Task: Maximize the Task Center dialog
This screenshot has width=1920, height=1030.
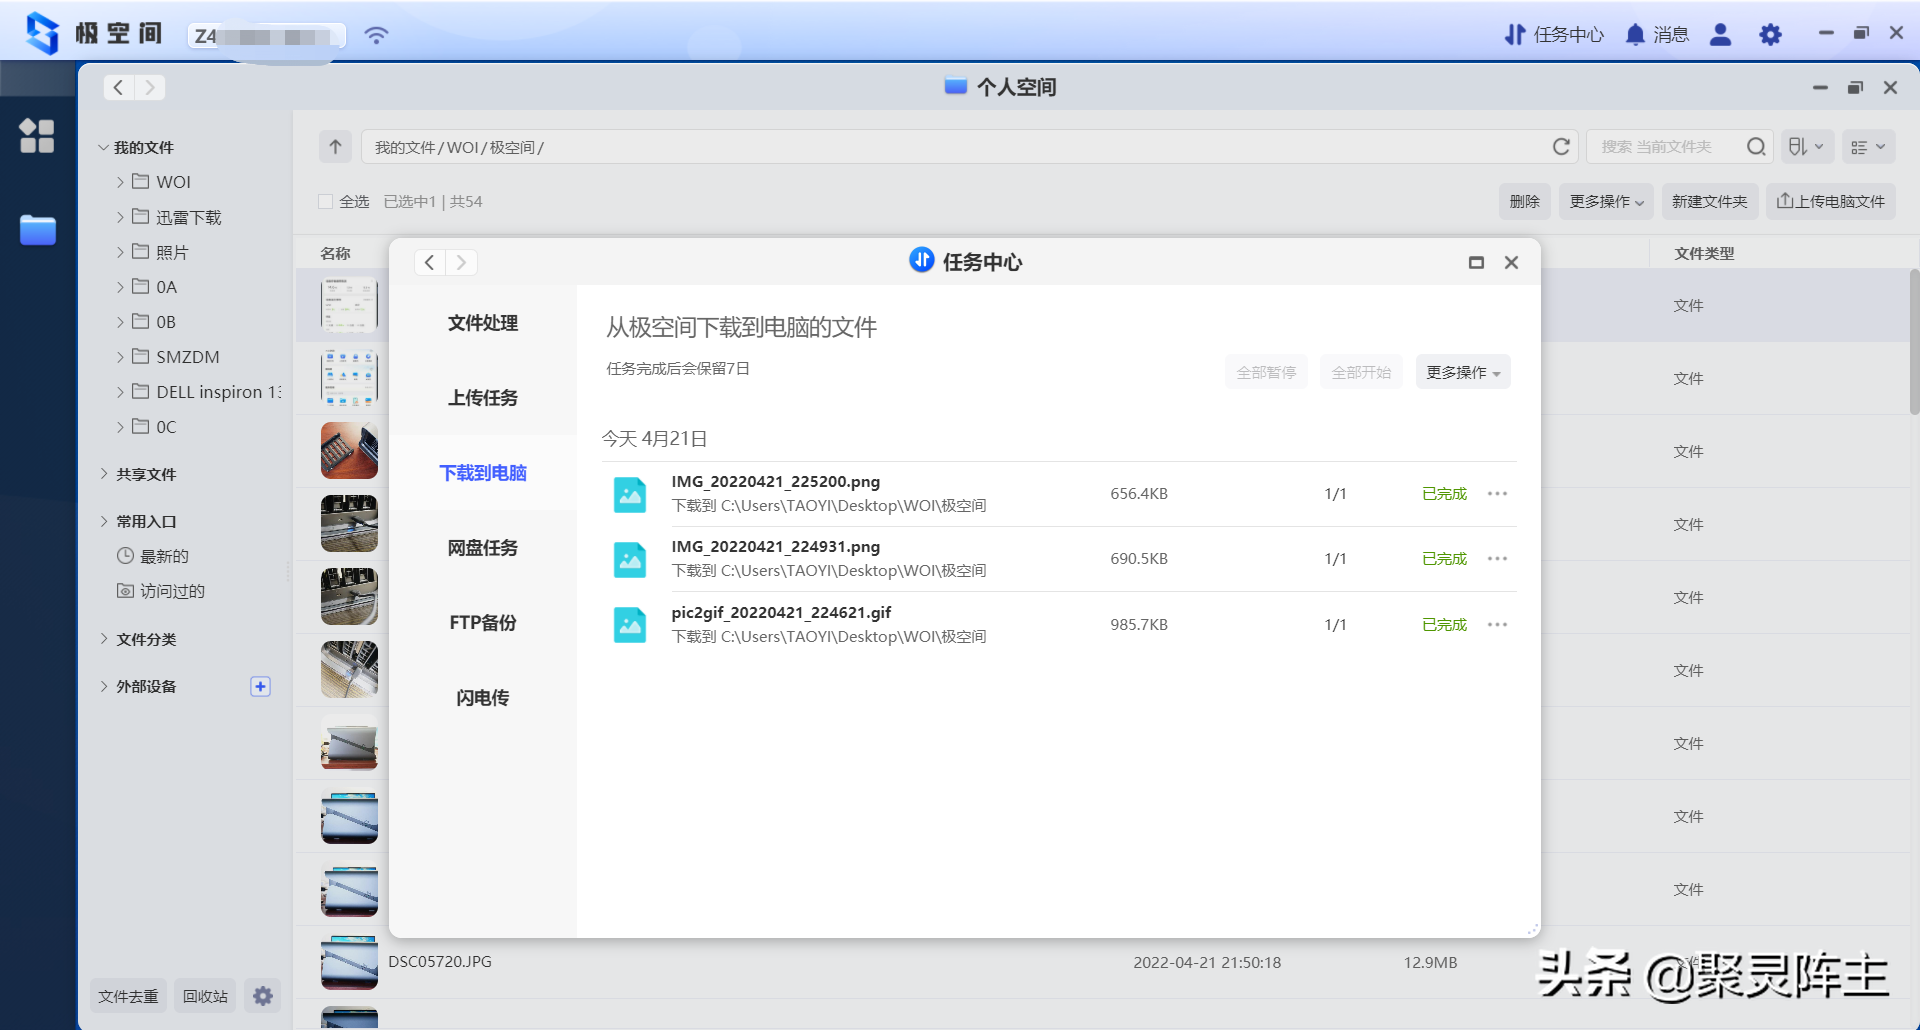Action: 1476,263
